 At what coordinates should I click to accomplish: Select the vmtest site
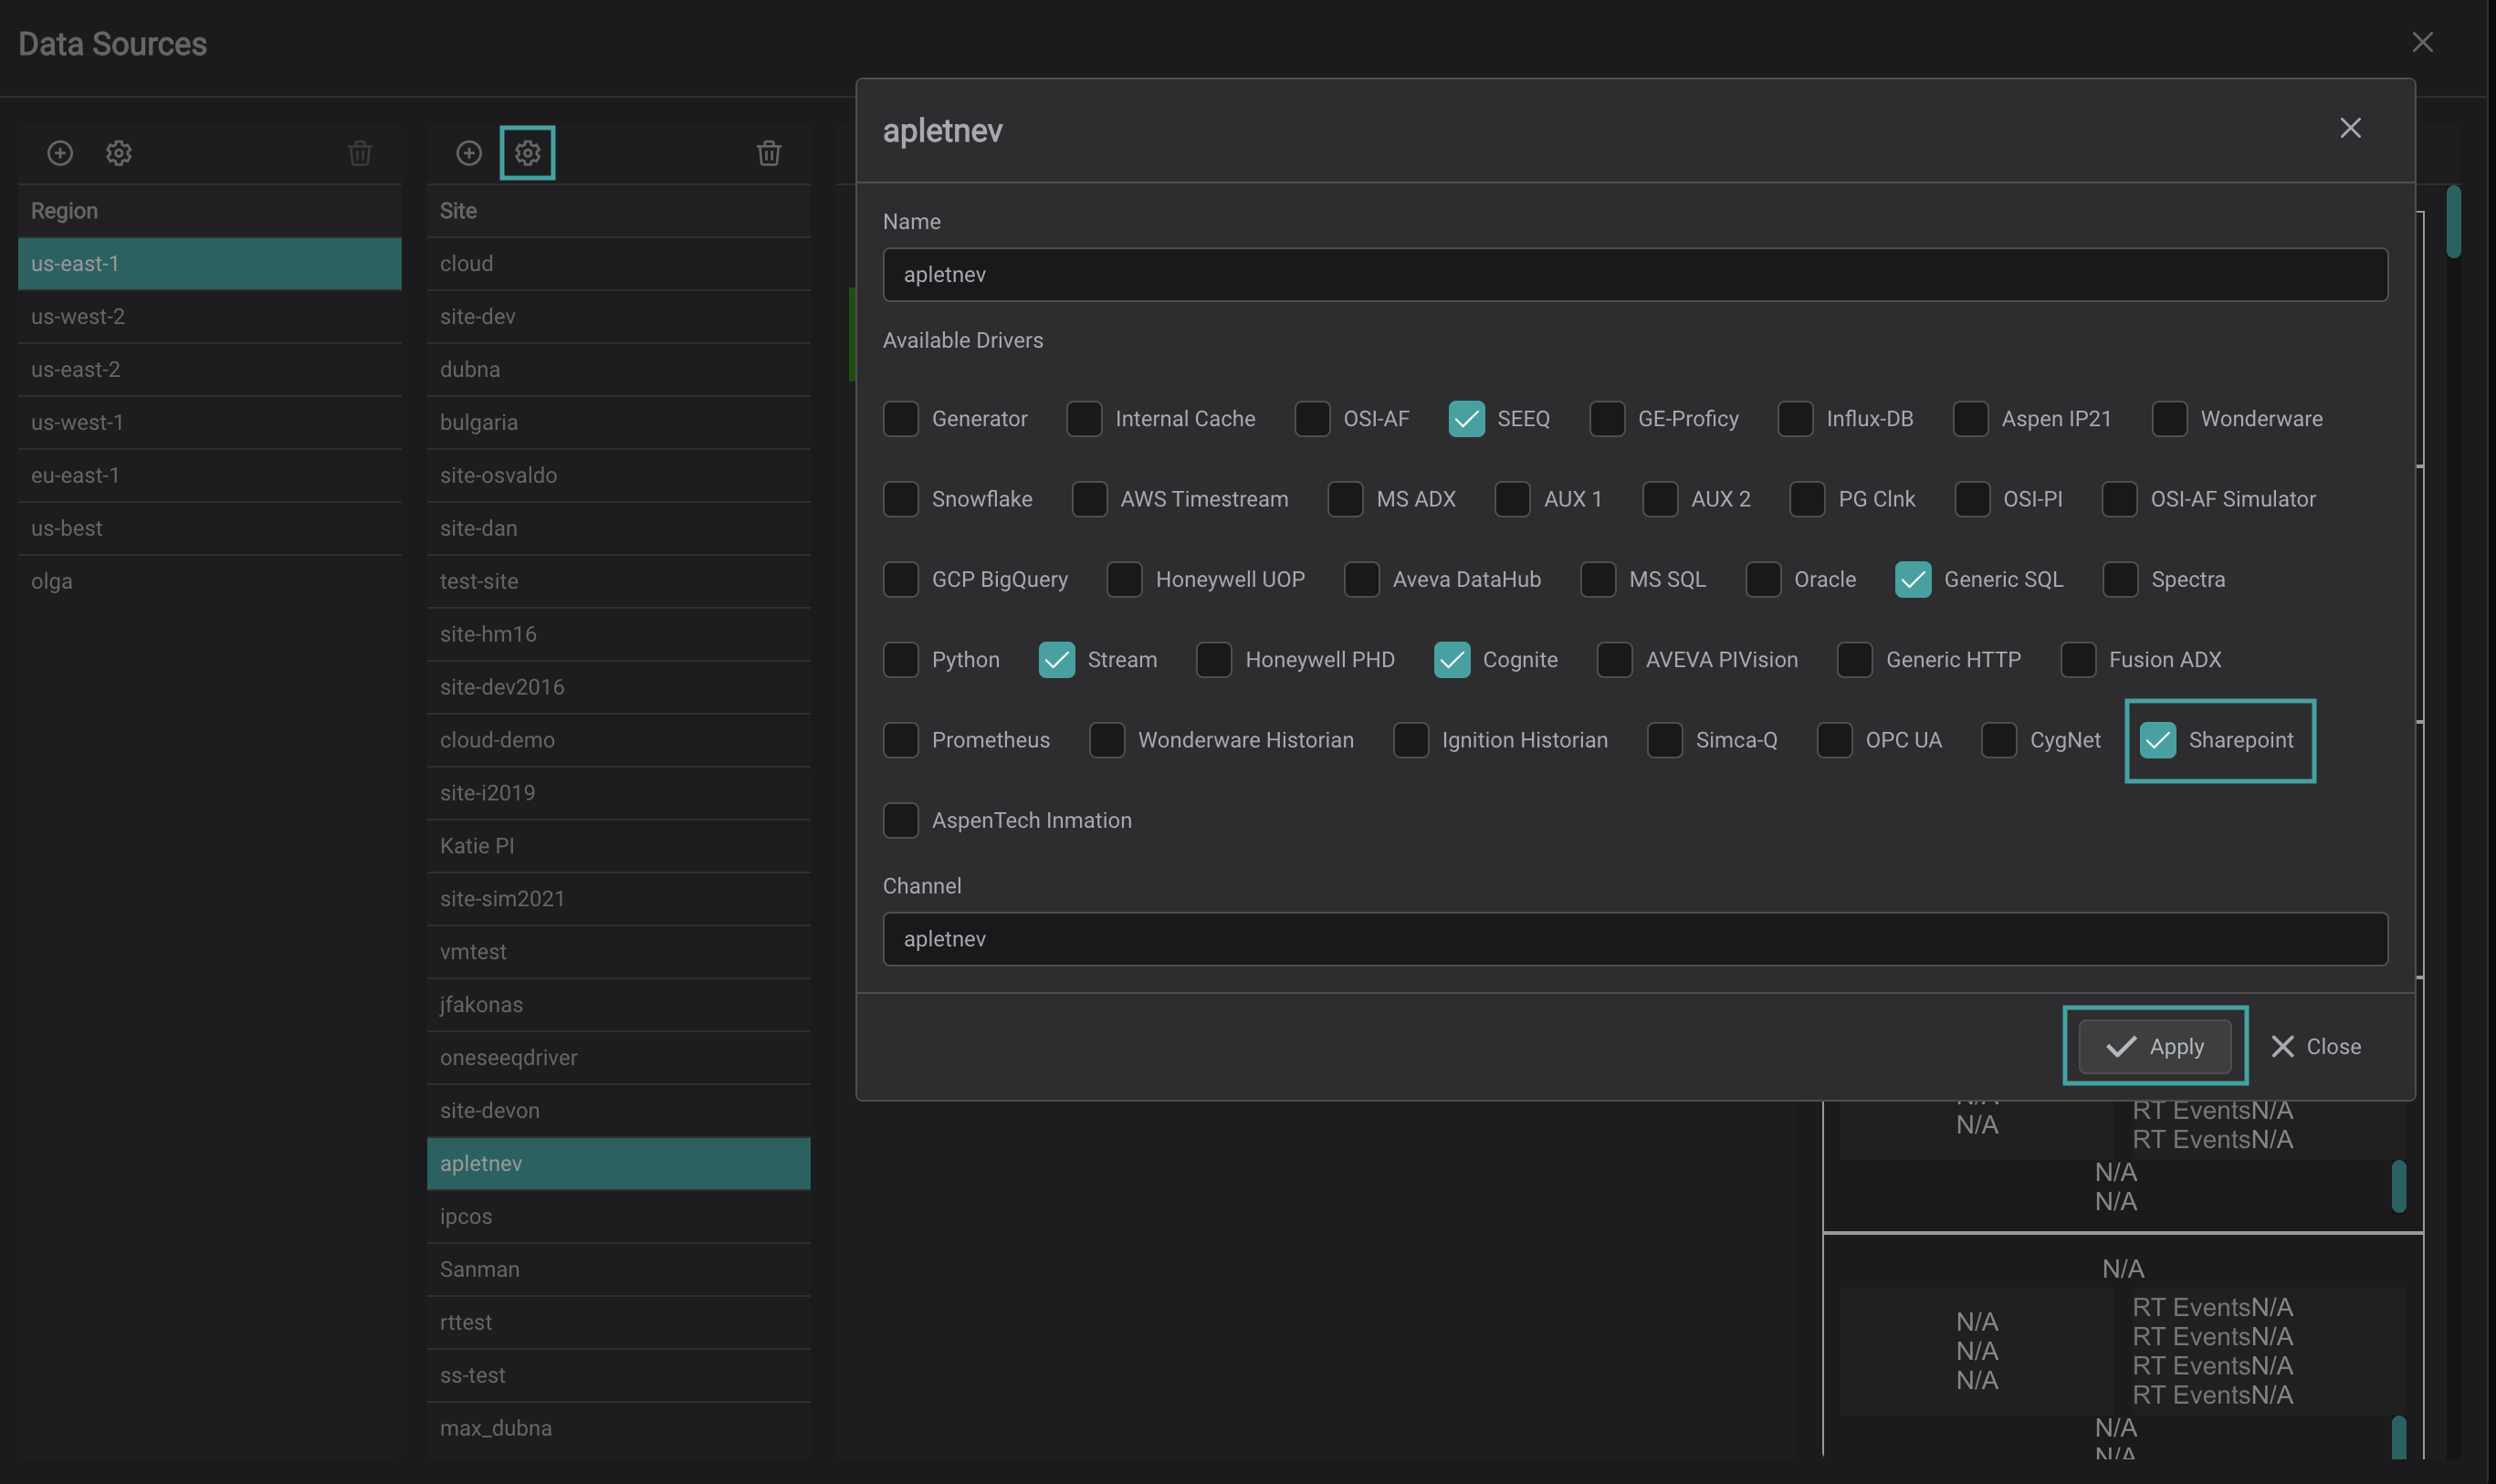tap(619, 952)
